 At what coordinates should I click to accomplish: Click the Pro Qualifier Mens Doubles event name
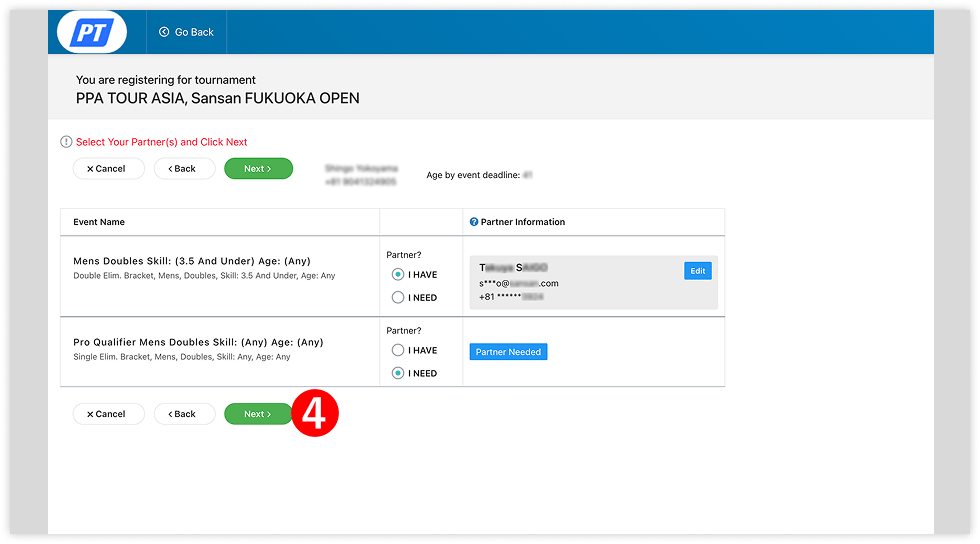(198, 342)
